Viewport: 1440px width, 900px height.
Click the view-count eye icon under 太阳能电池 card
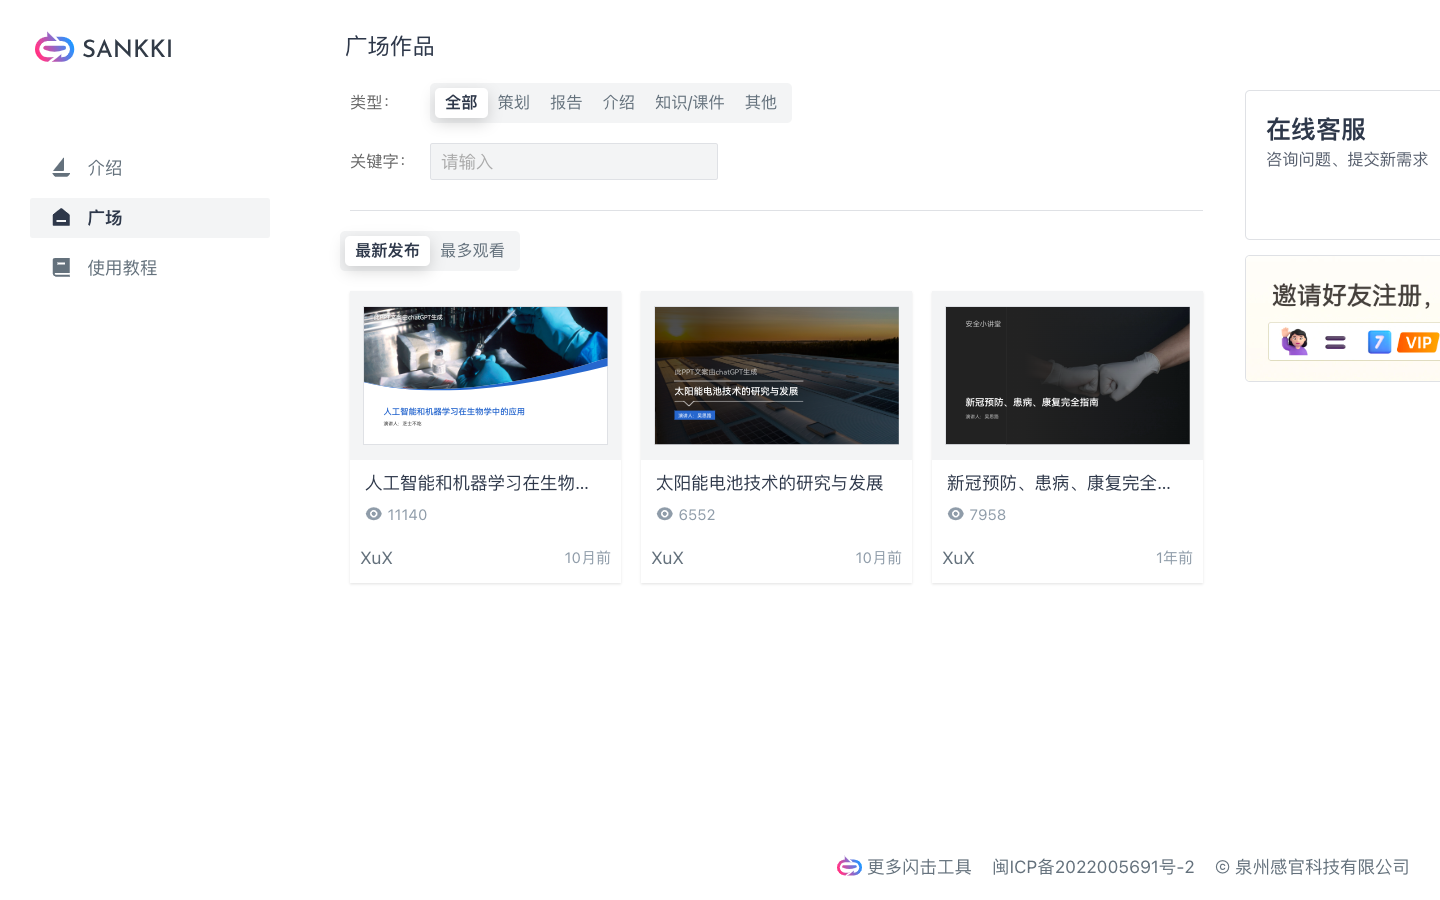(664, 514)
